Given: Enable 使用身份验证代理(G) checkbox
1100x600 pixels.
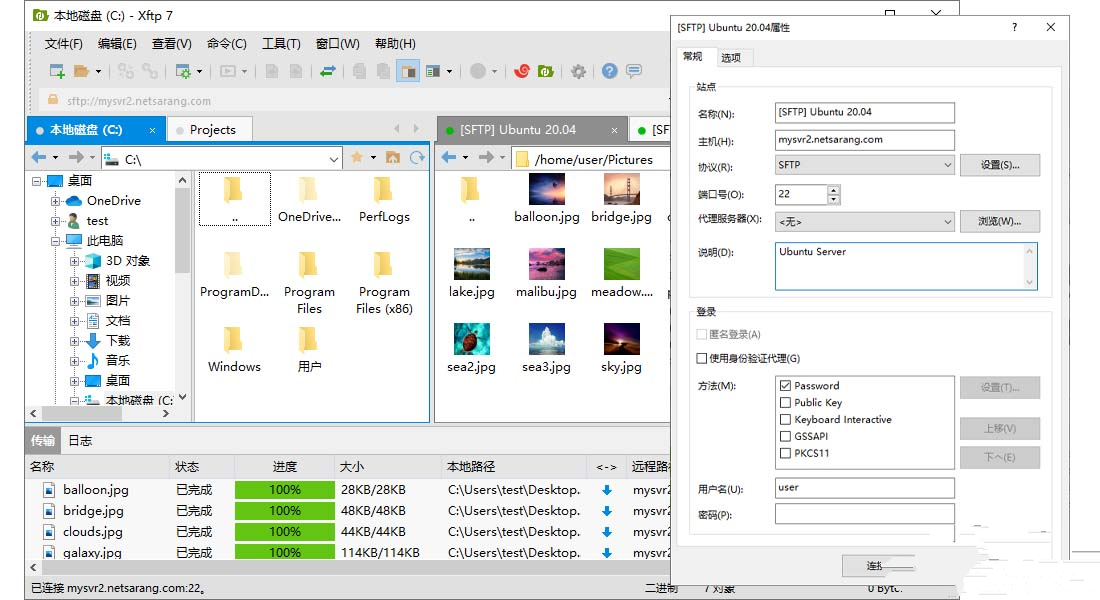Looking at the screenshot, I should 702,359.
